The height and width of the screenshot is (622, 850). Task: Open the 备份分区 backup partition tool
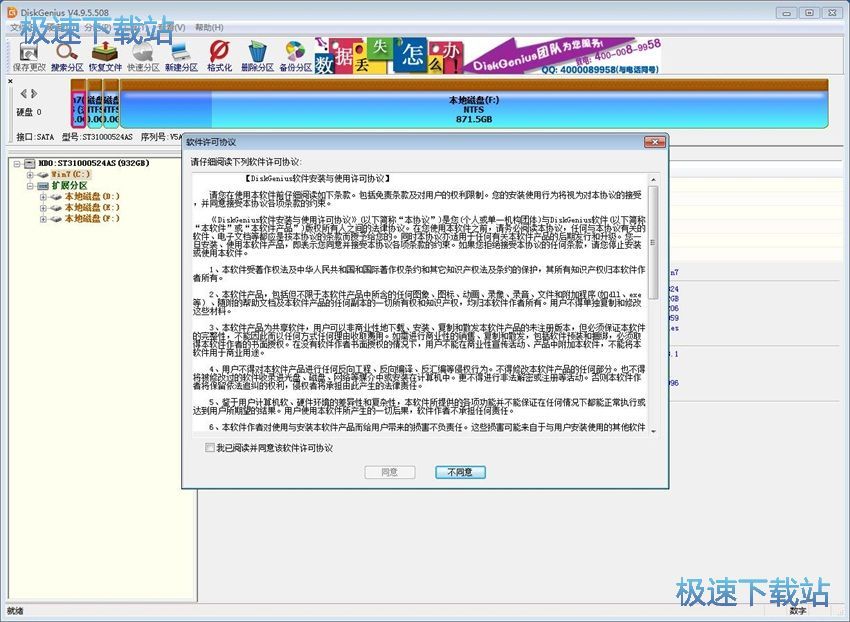point(295,56)
